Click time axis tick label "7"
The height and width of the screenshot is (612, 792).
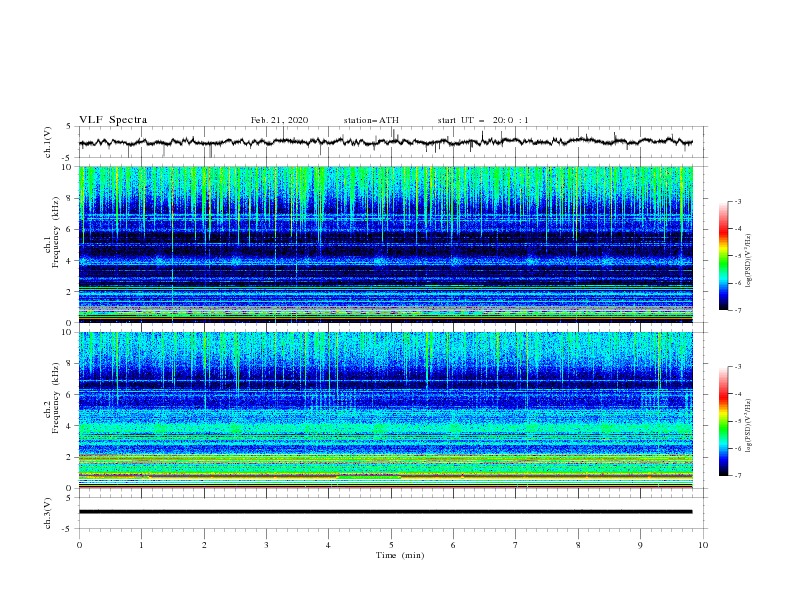click(x=516, y=545)
